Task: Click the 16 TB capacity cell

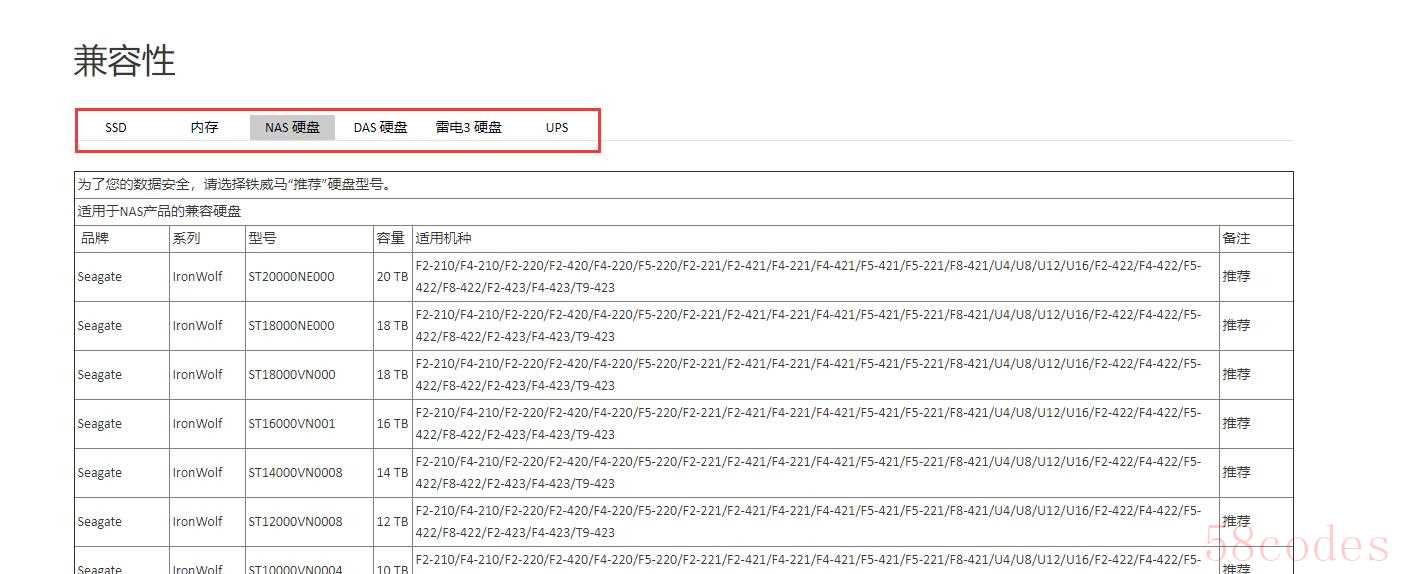Action: [392, 424]
